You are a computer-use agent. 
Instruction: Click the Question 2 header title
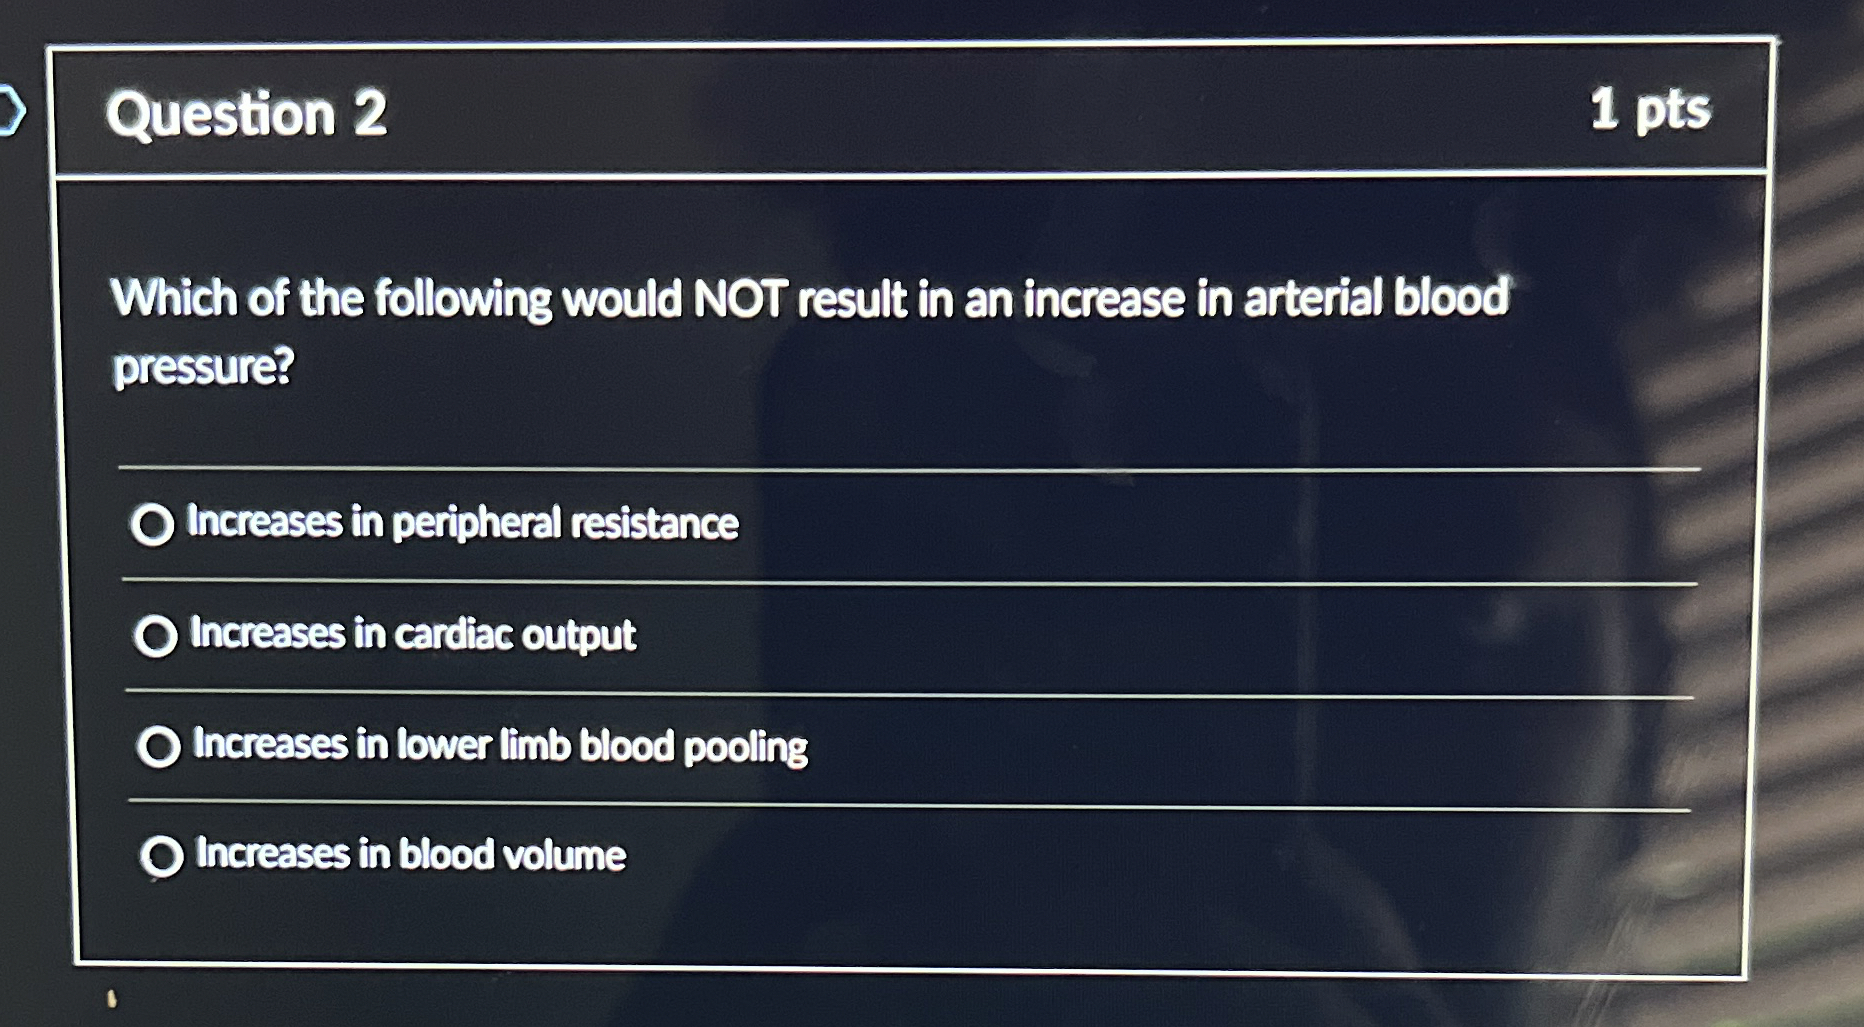click(248, 113)
